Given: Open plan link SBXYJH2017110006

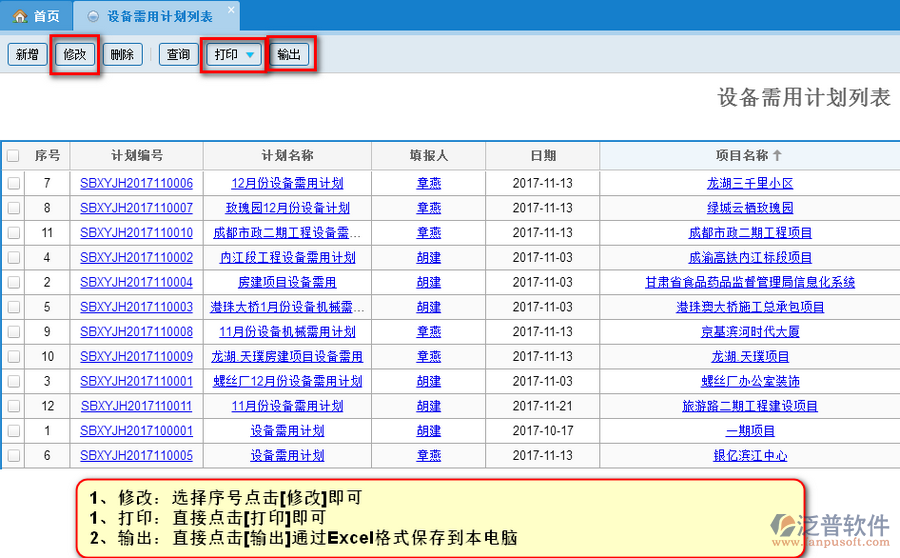Looking at the screenshot, I should (x=136, y=184).
